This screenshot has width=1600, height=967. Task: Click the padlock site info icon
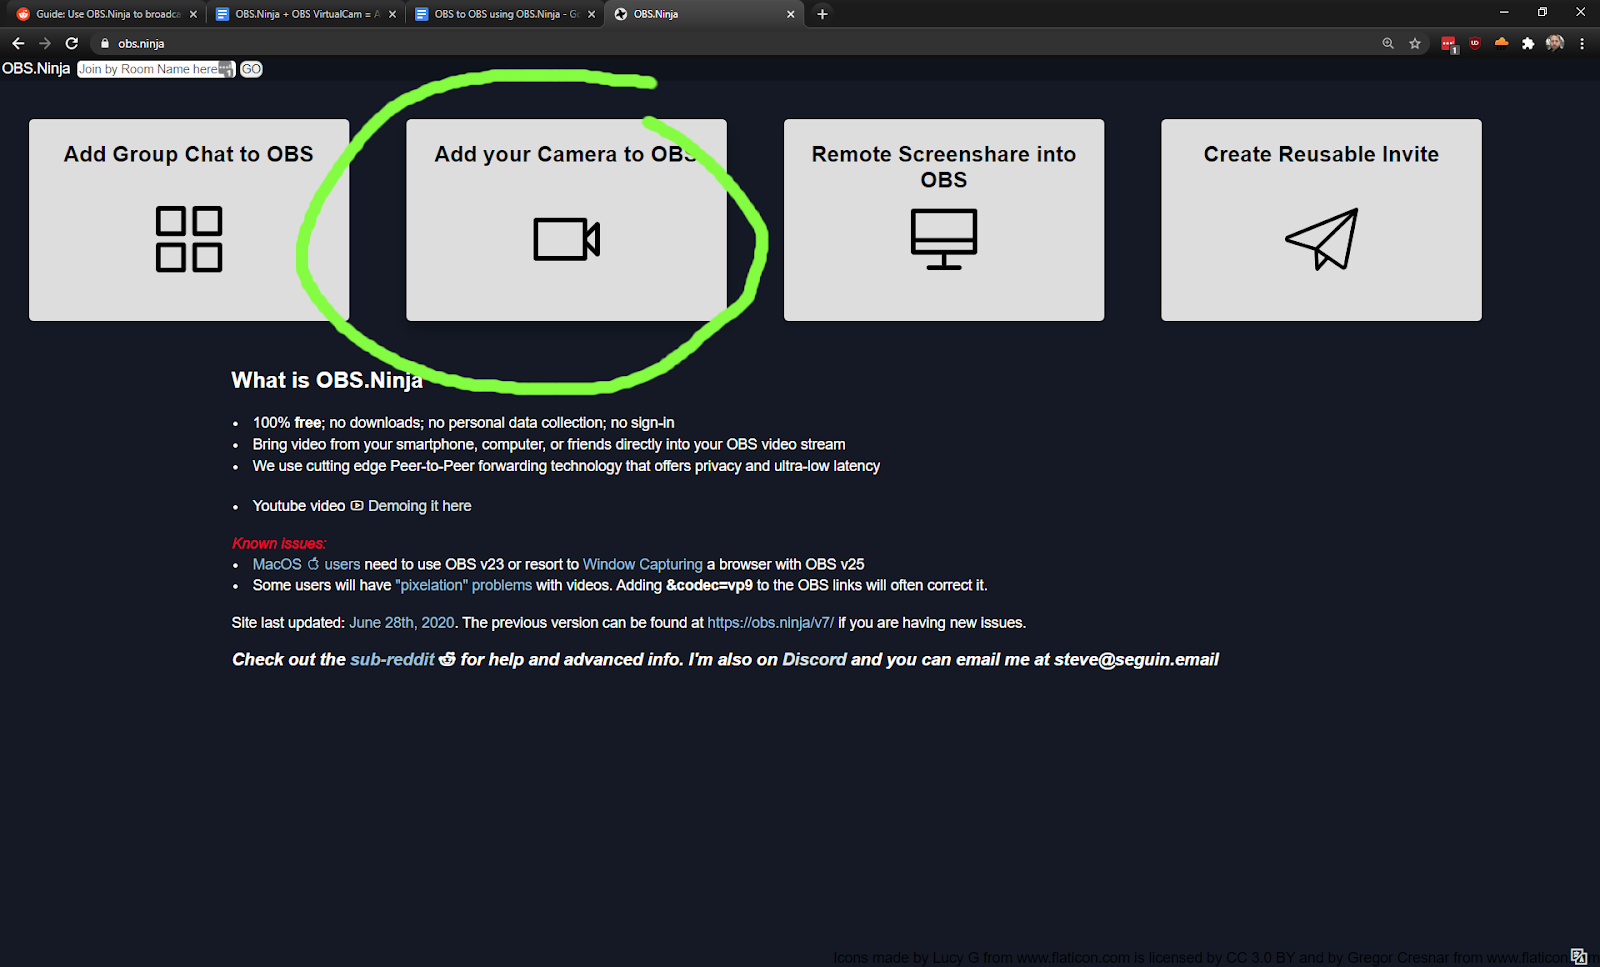(104, 43)
